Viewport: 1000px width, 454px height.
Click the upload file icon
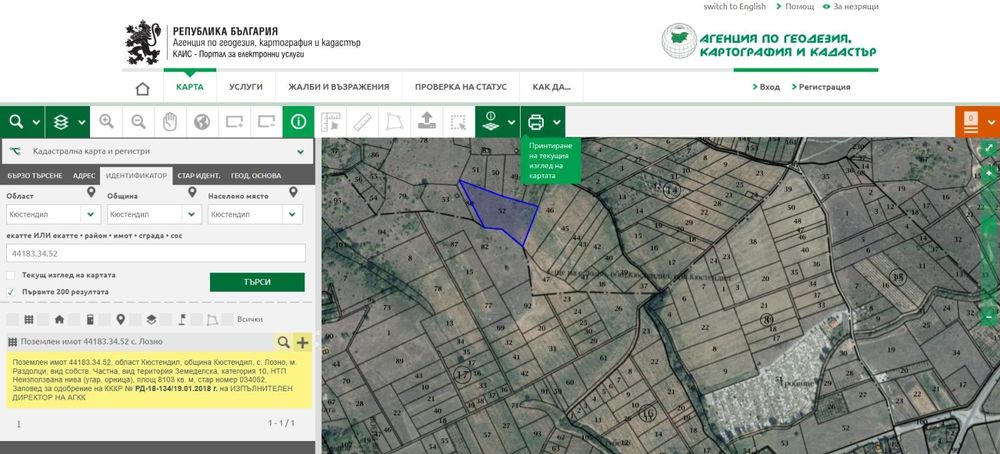pyautogui.click(x=427, y=122)
